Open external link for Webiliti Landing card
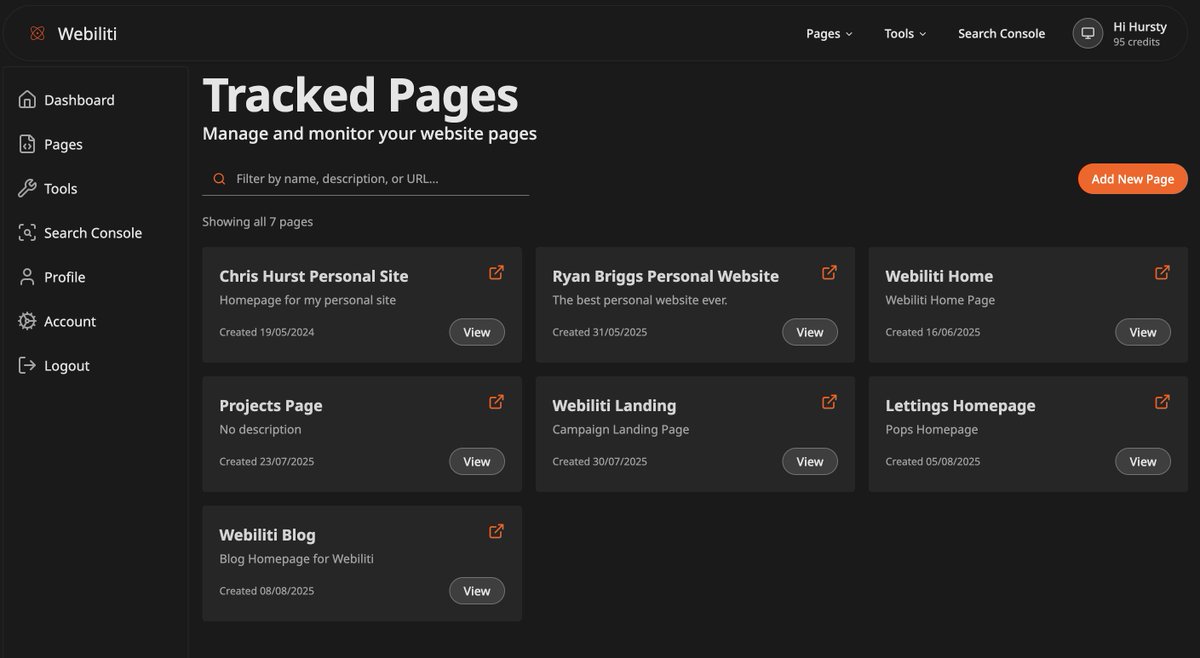This screenshot has height=658, width=1200. click(829, 402)
